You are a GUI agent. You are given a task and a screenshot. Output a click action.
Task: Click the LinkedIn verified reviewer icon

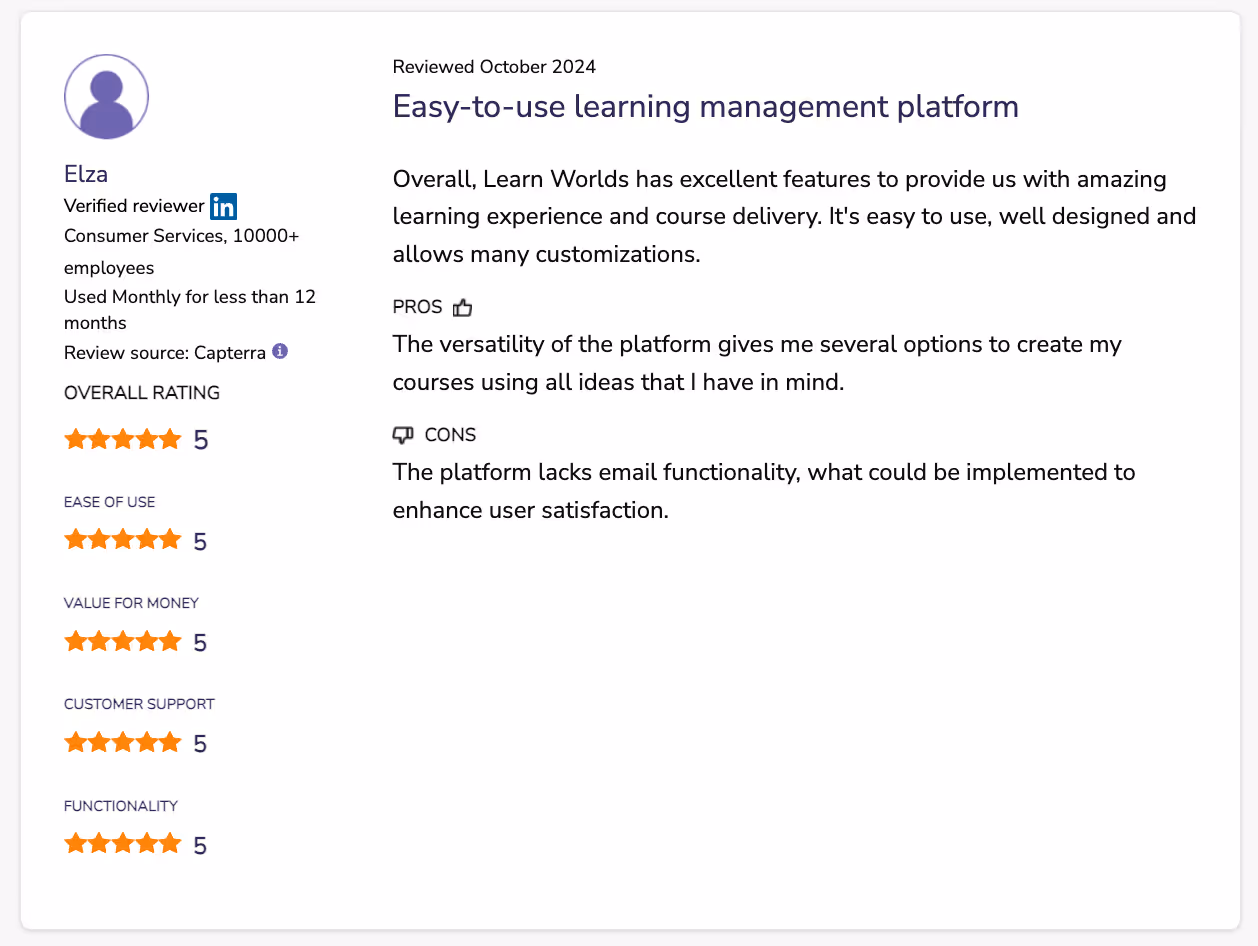coord(223,206)
